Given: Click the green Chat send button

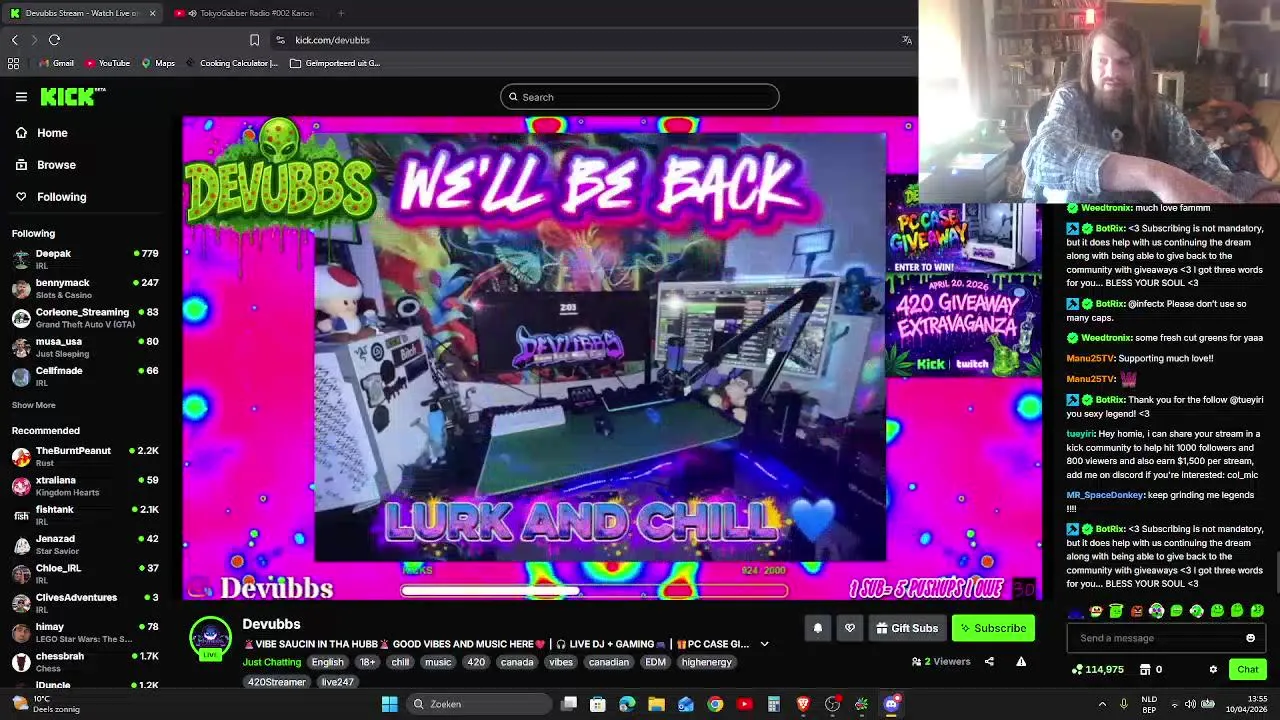Looking at the screenshot, I should click(1247, 669).
